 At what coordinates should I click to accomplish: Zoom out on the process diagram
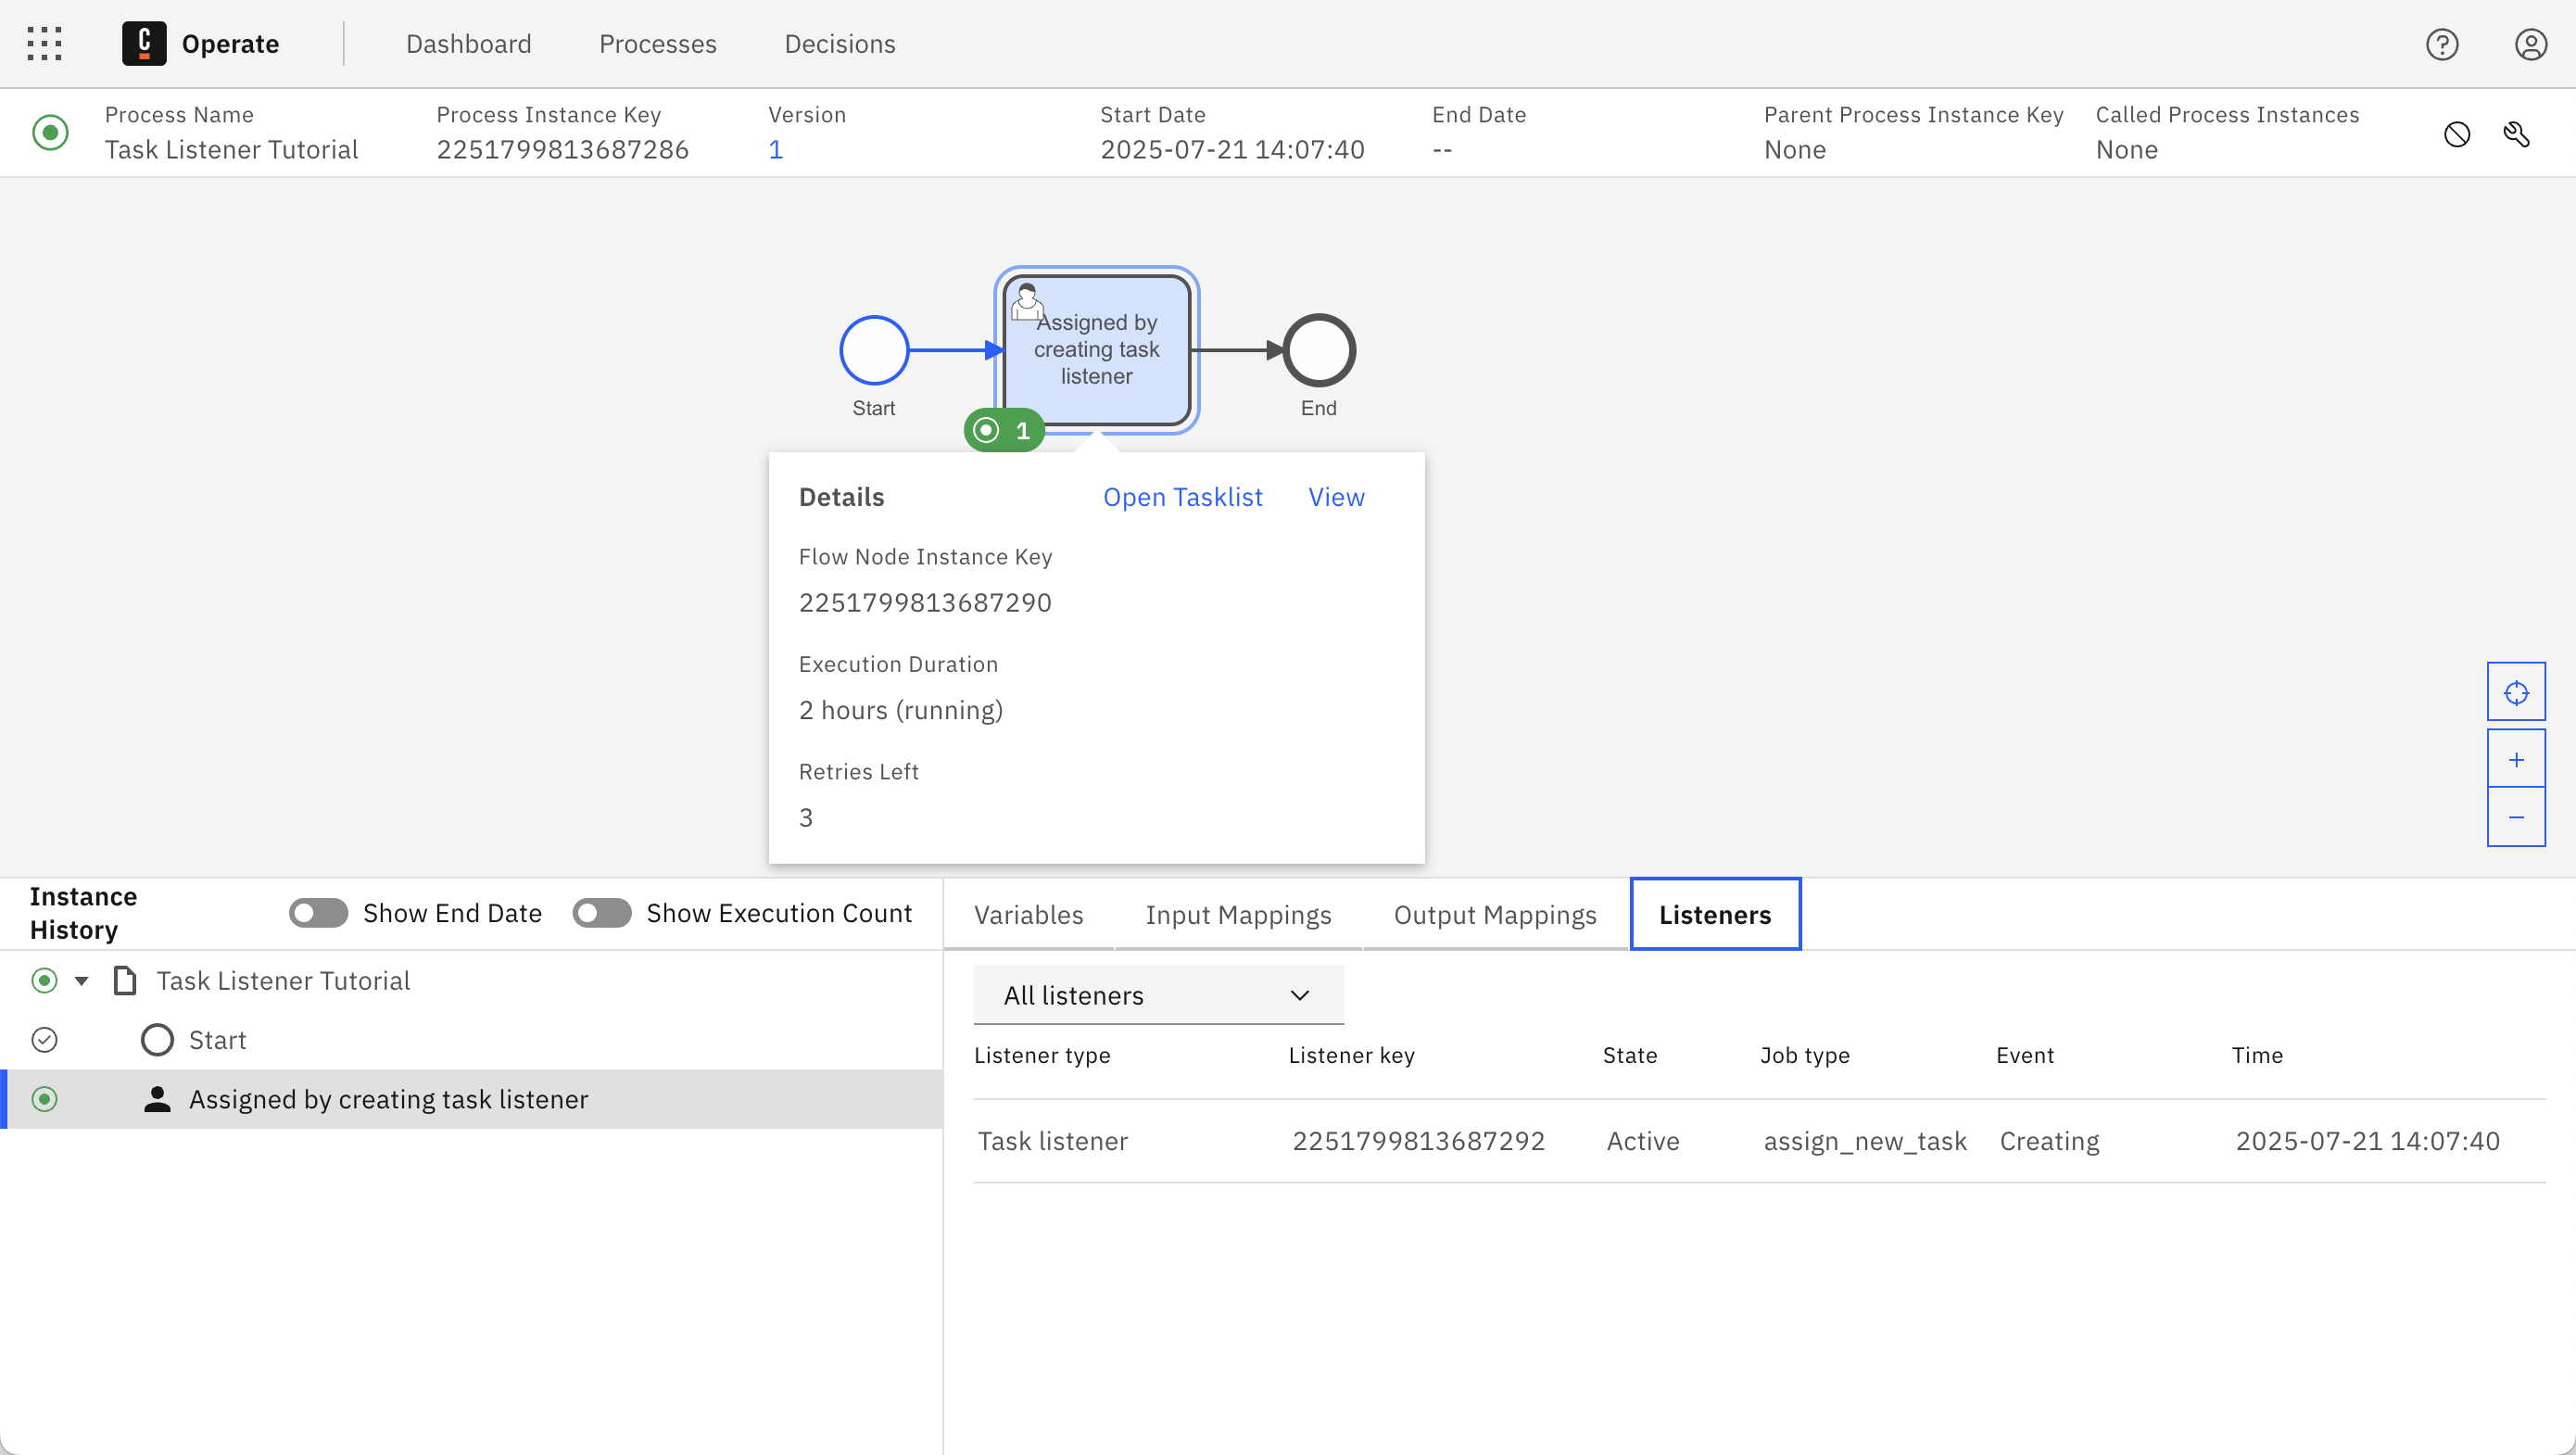(x=2517, y=817)
